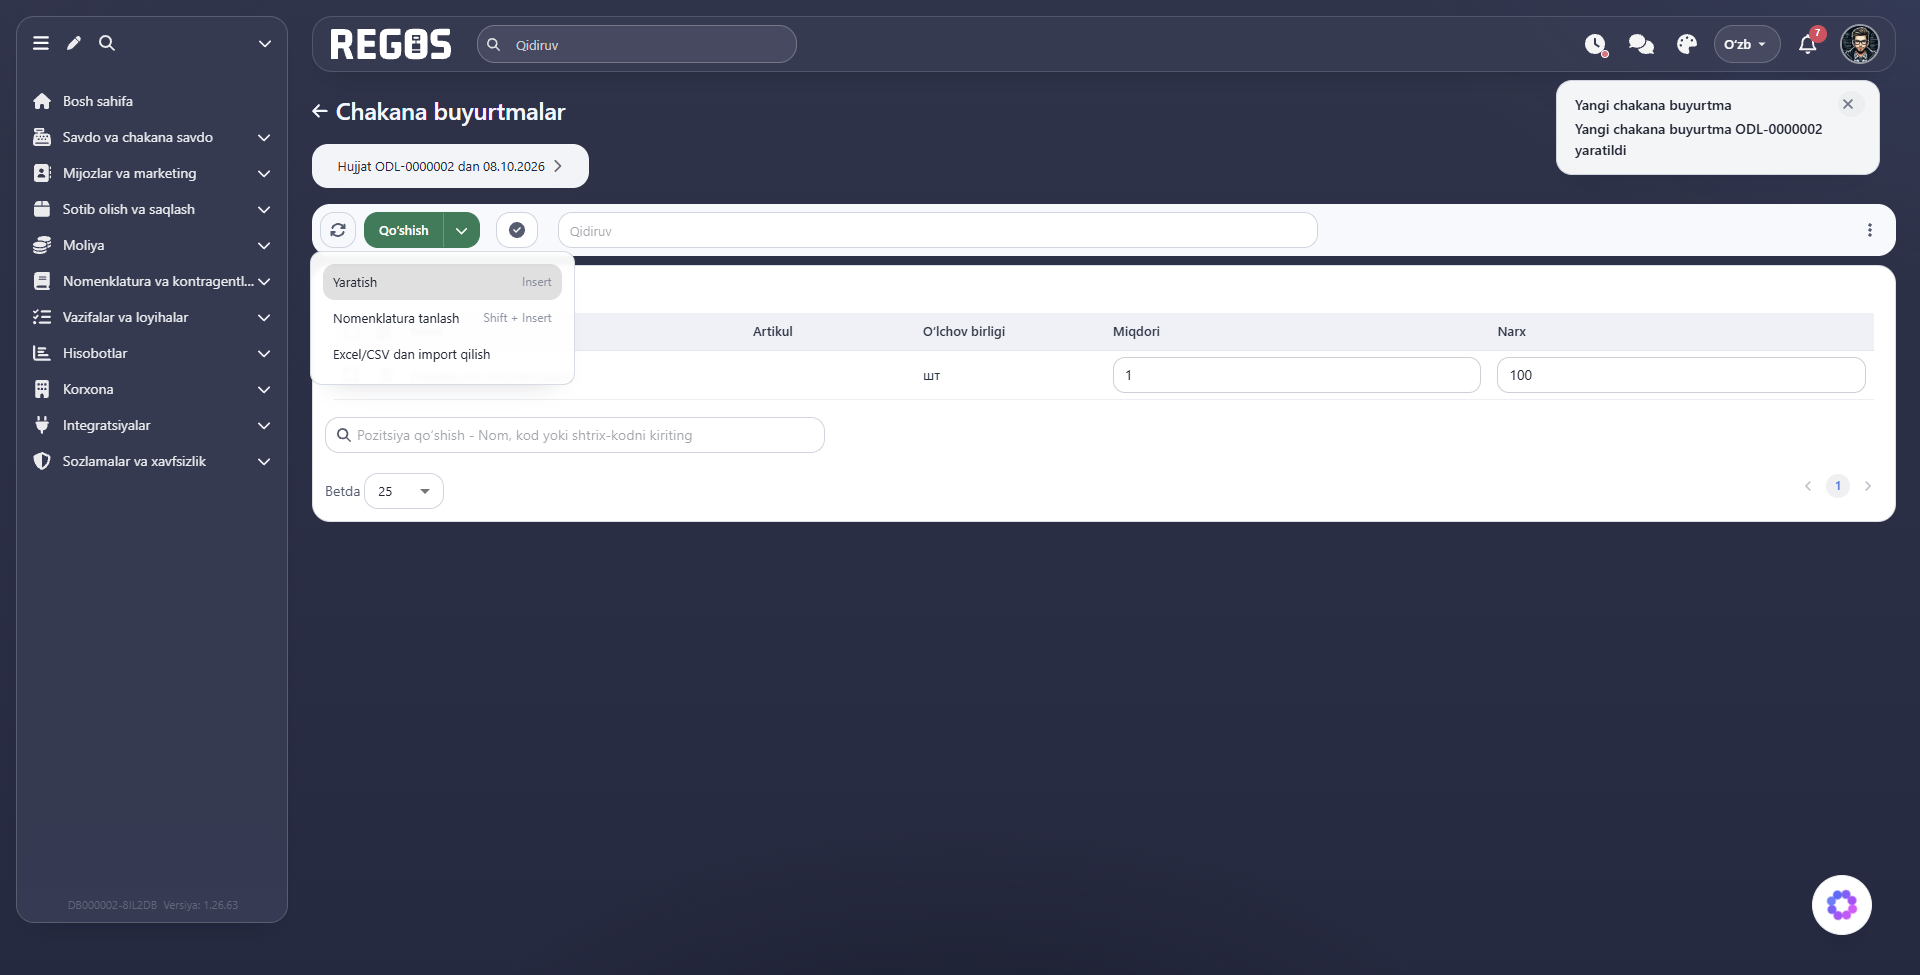Close the Yangi chakana buyurtma notification
This screenshot has height=975, width=1920.
(x=1848, y=104)
